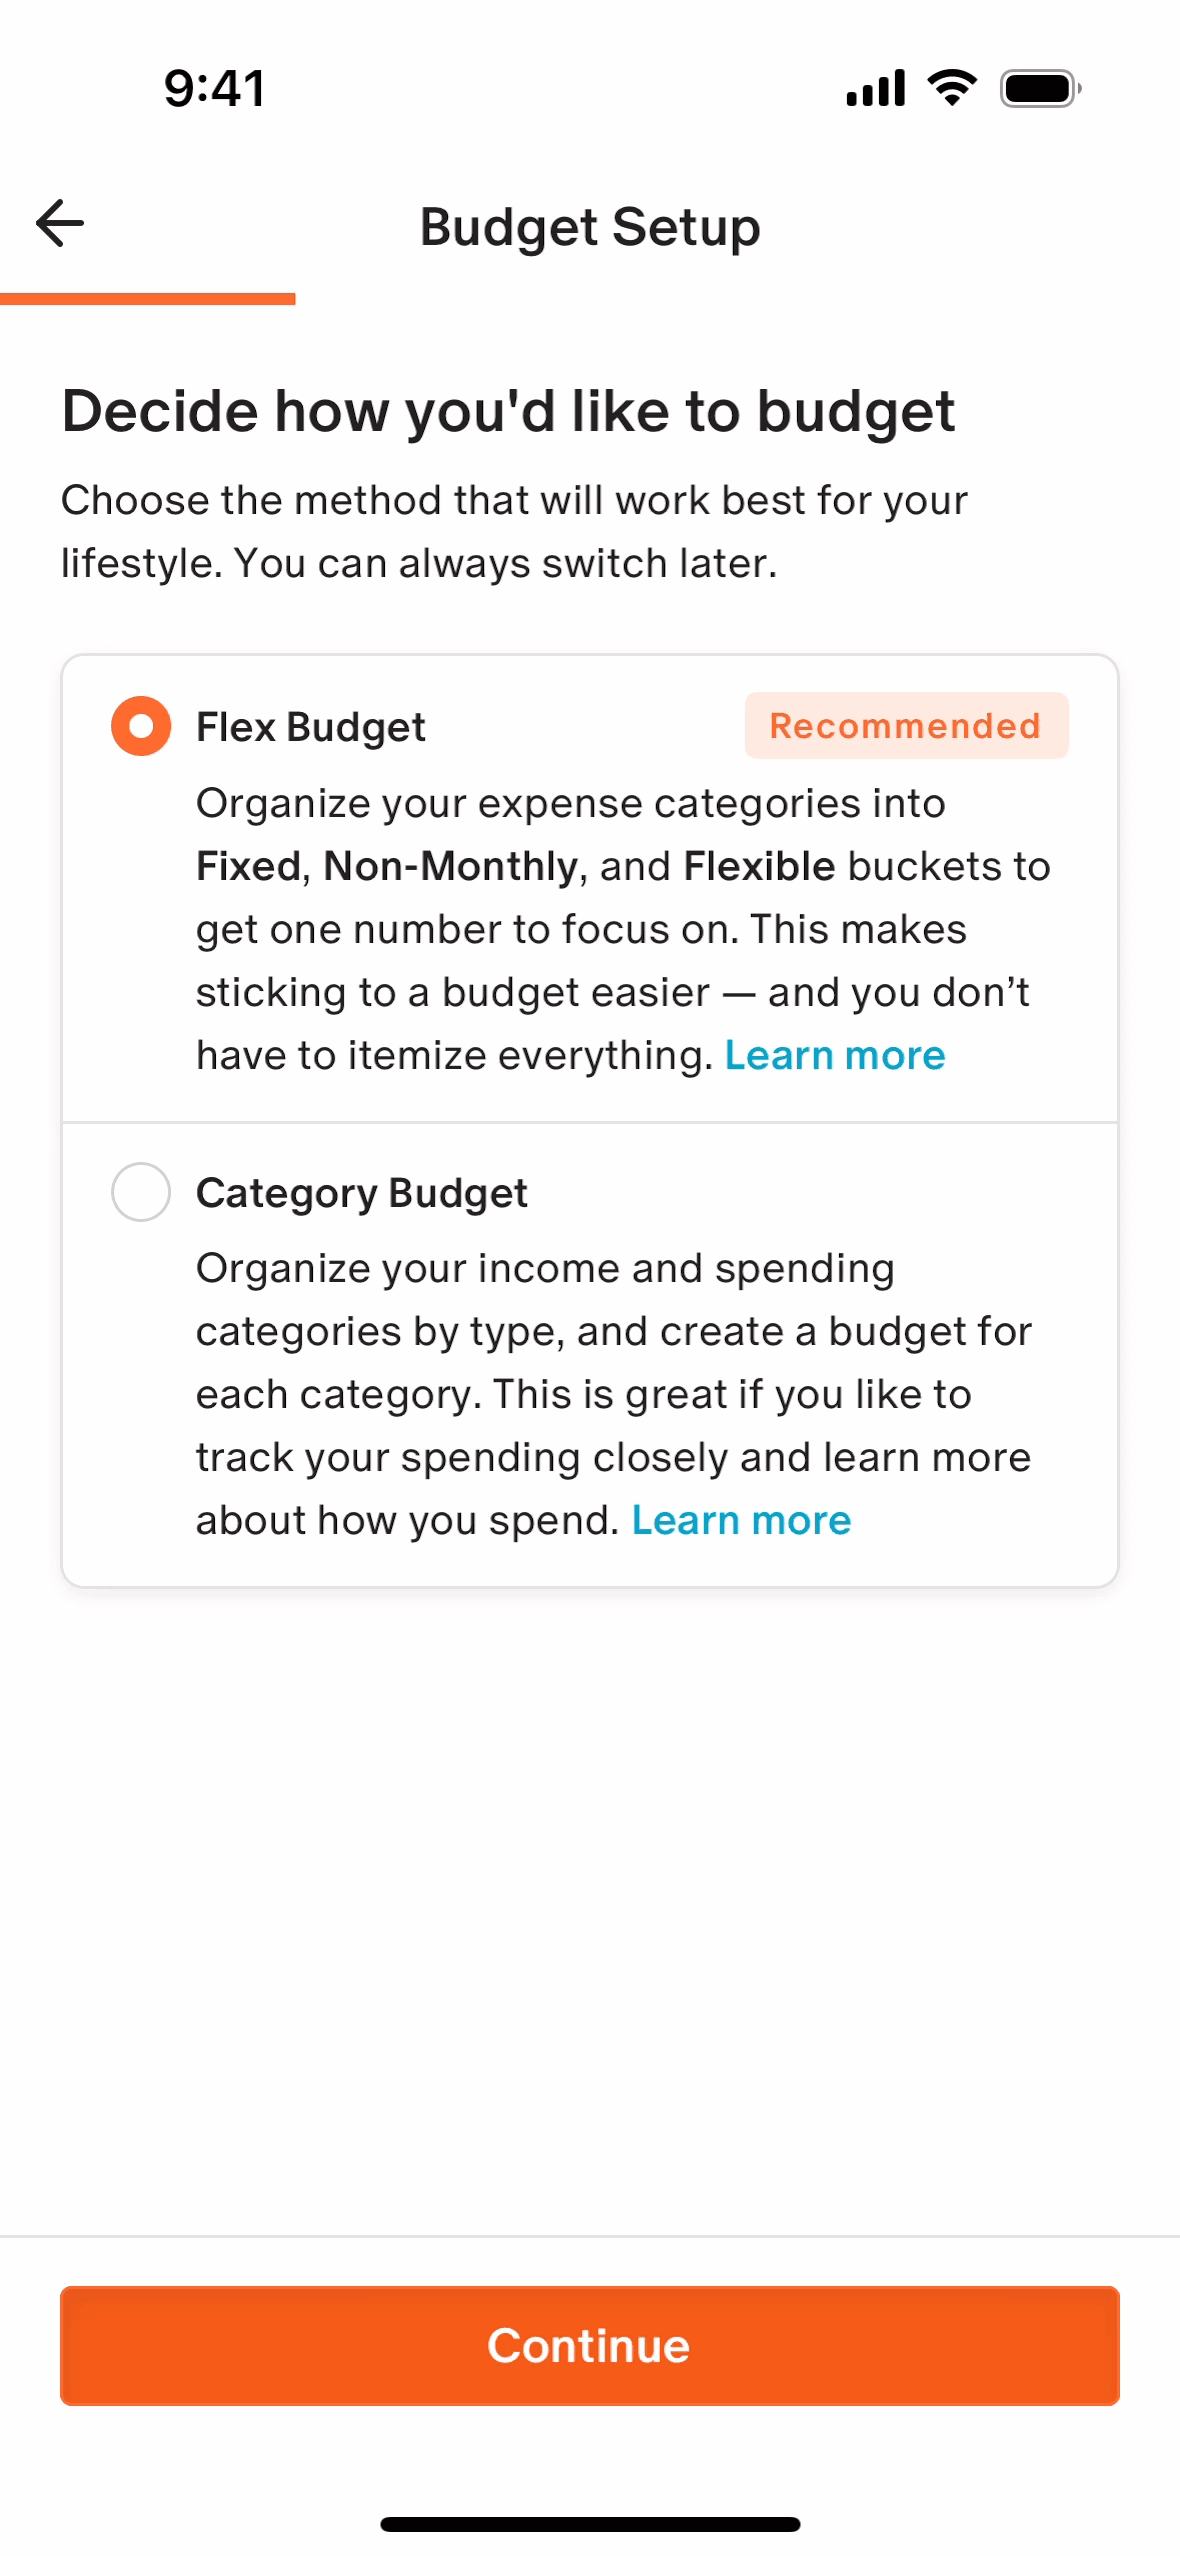
Task: Tap the 9:41 clock in status bar
Action: point(214,88)
